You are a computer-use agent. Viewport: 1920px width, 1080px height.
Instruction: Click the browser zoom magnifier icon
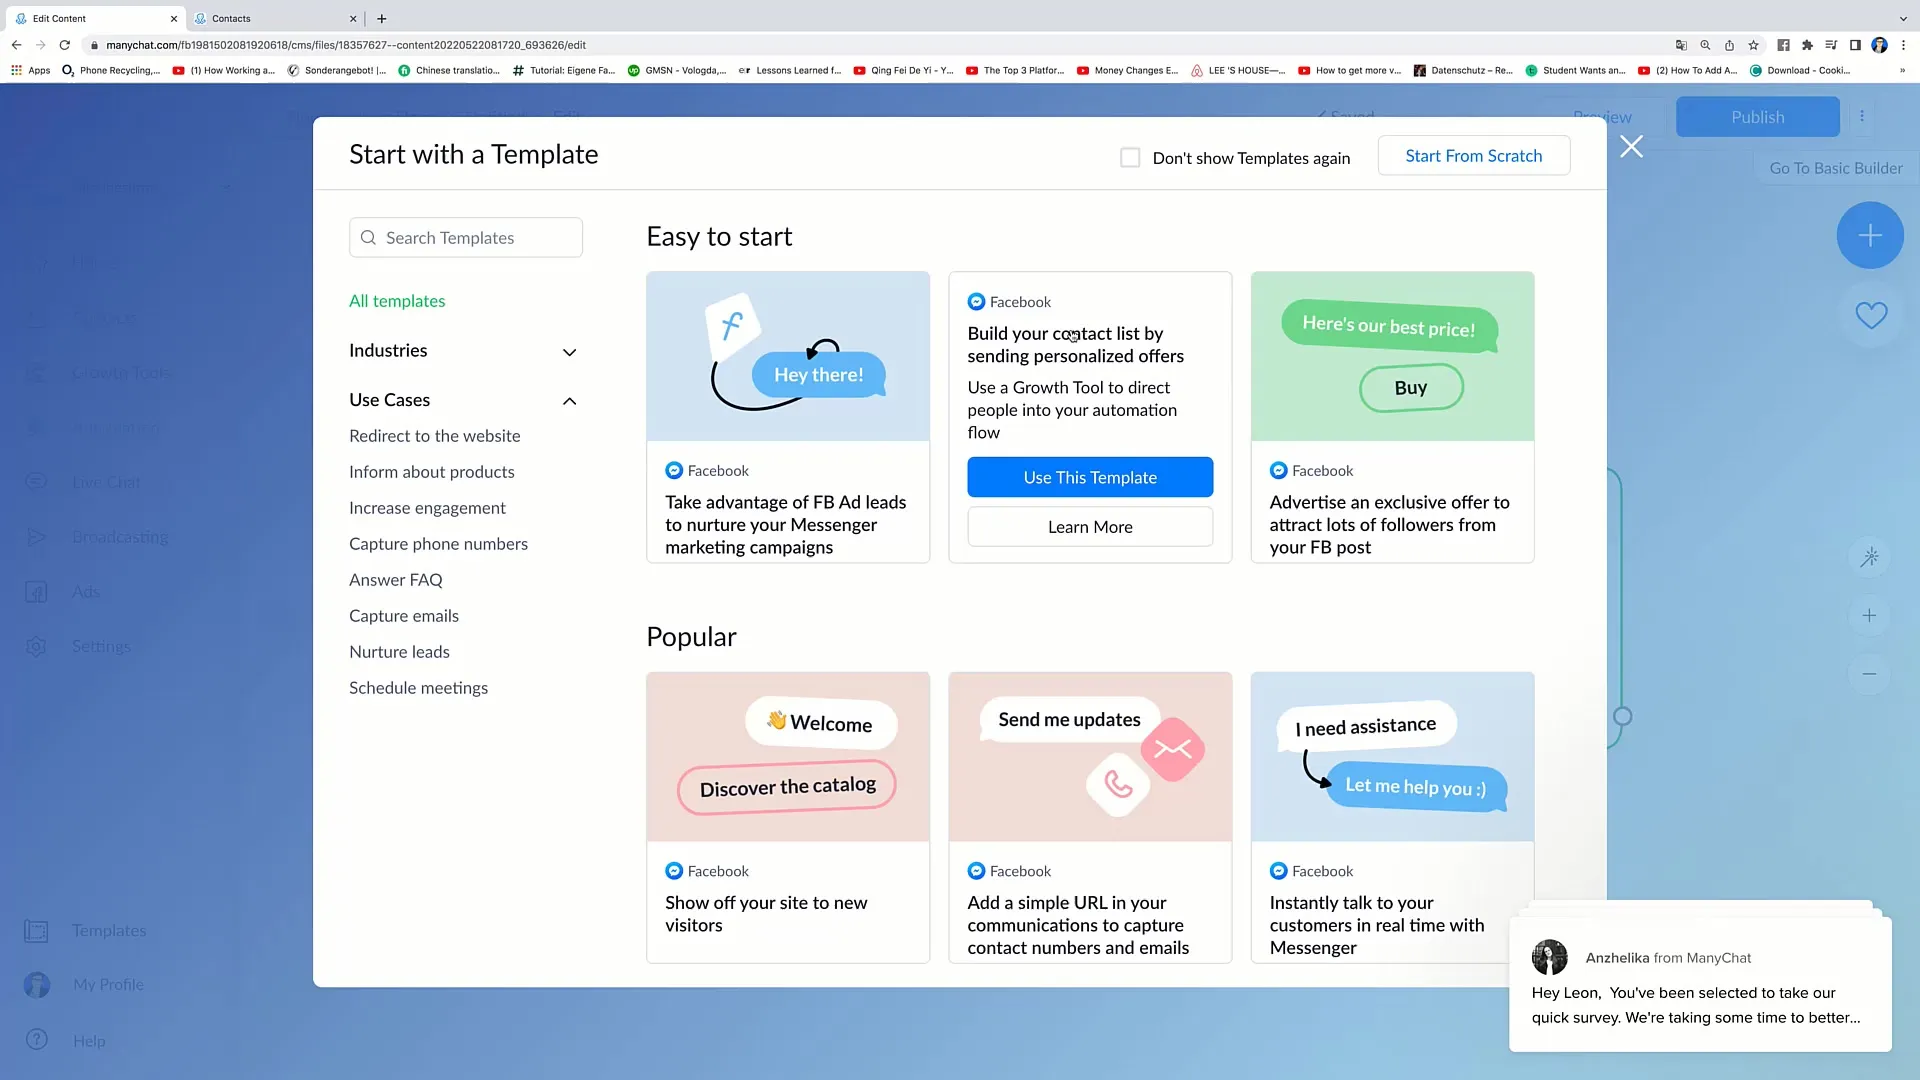(1705, 45)
